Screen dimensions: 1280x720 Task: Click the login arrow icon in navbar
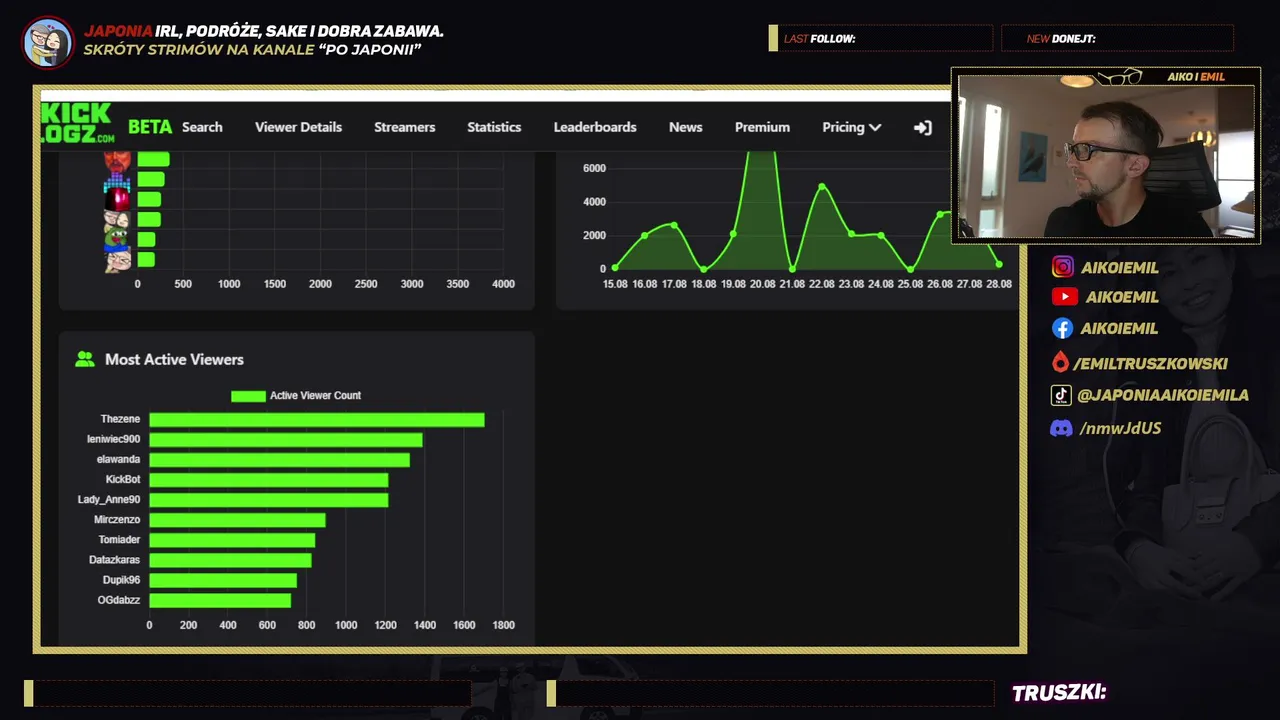pos(923,127)
